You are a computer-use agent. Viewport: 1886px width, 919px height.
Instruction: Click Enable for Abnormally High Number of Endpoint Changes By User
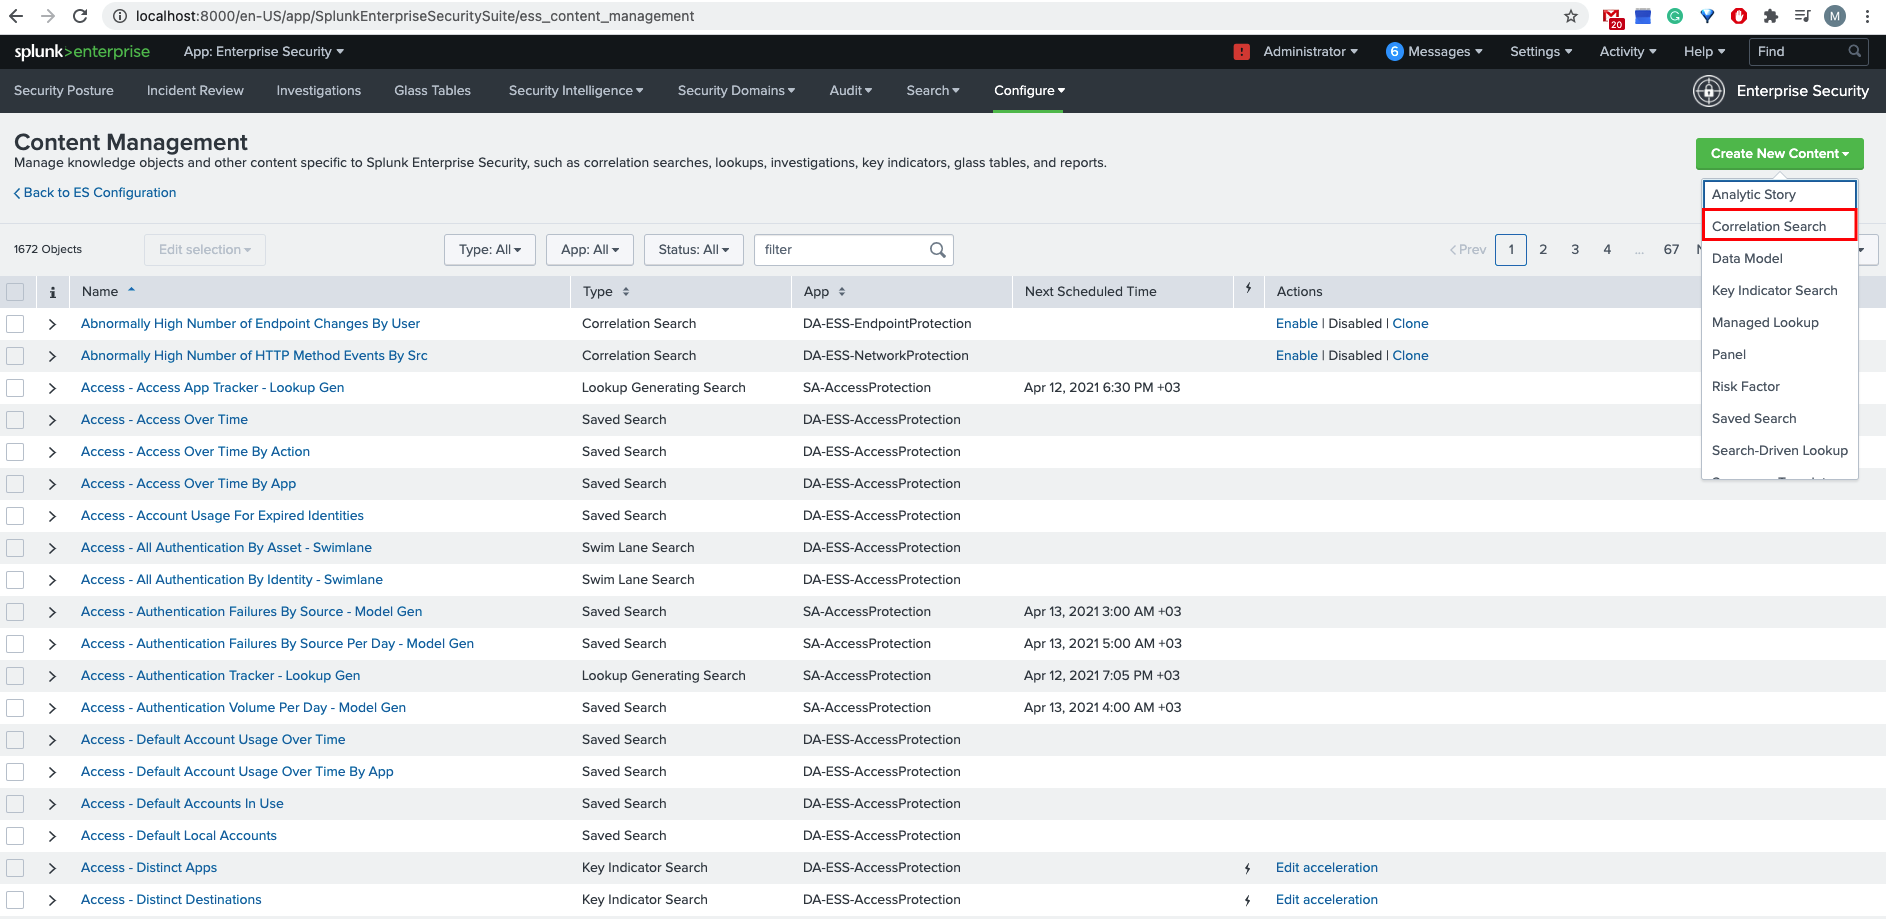(x=1297, y=323)
